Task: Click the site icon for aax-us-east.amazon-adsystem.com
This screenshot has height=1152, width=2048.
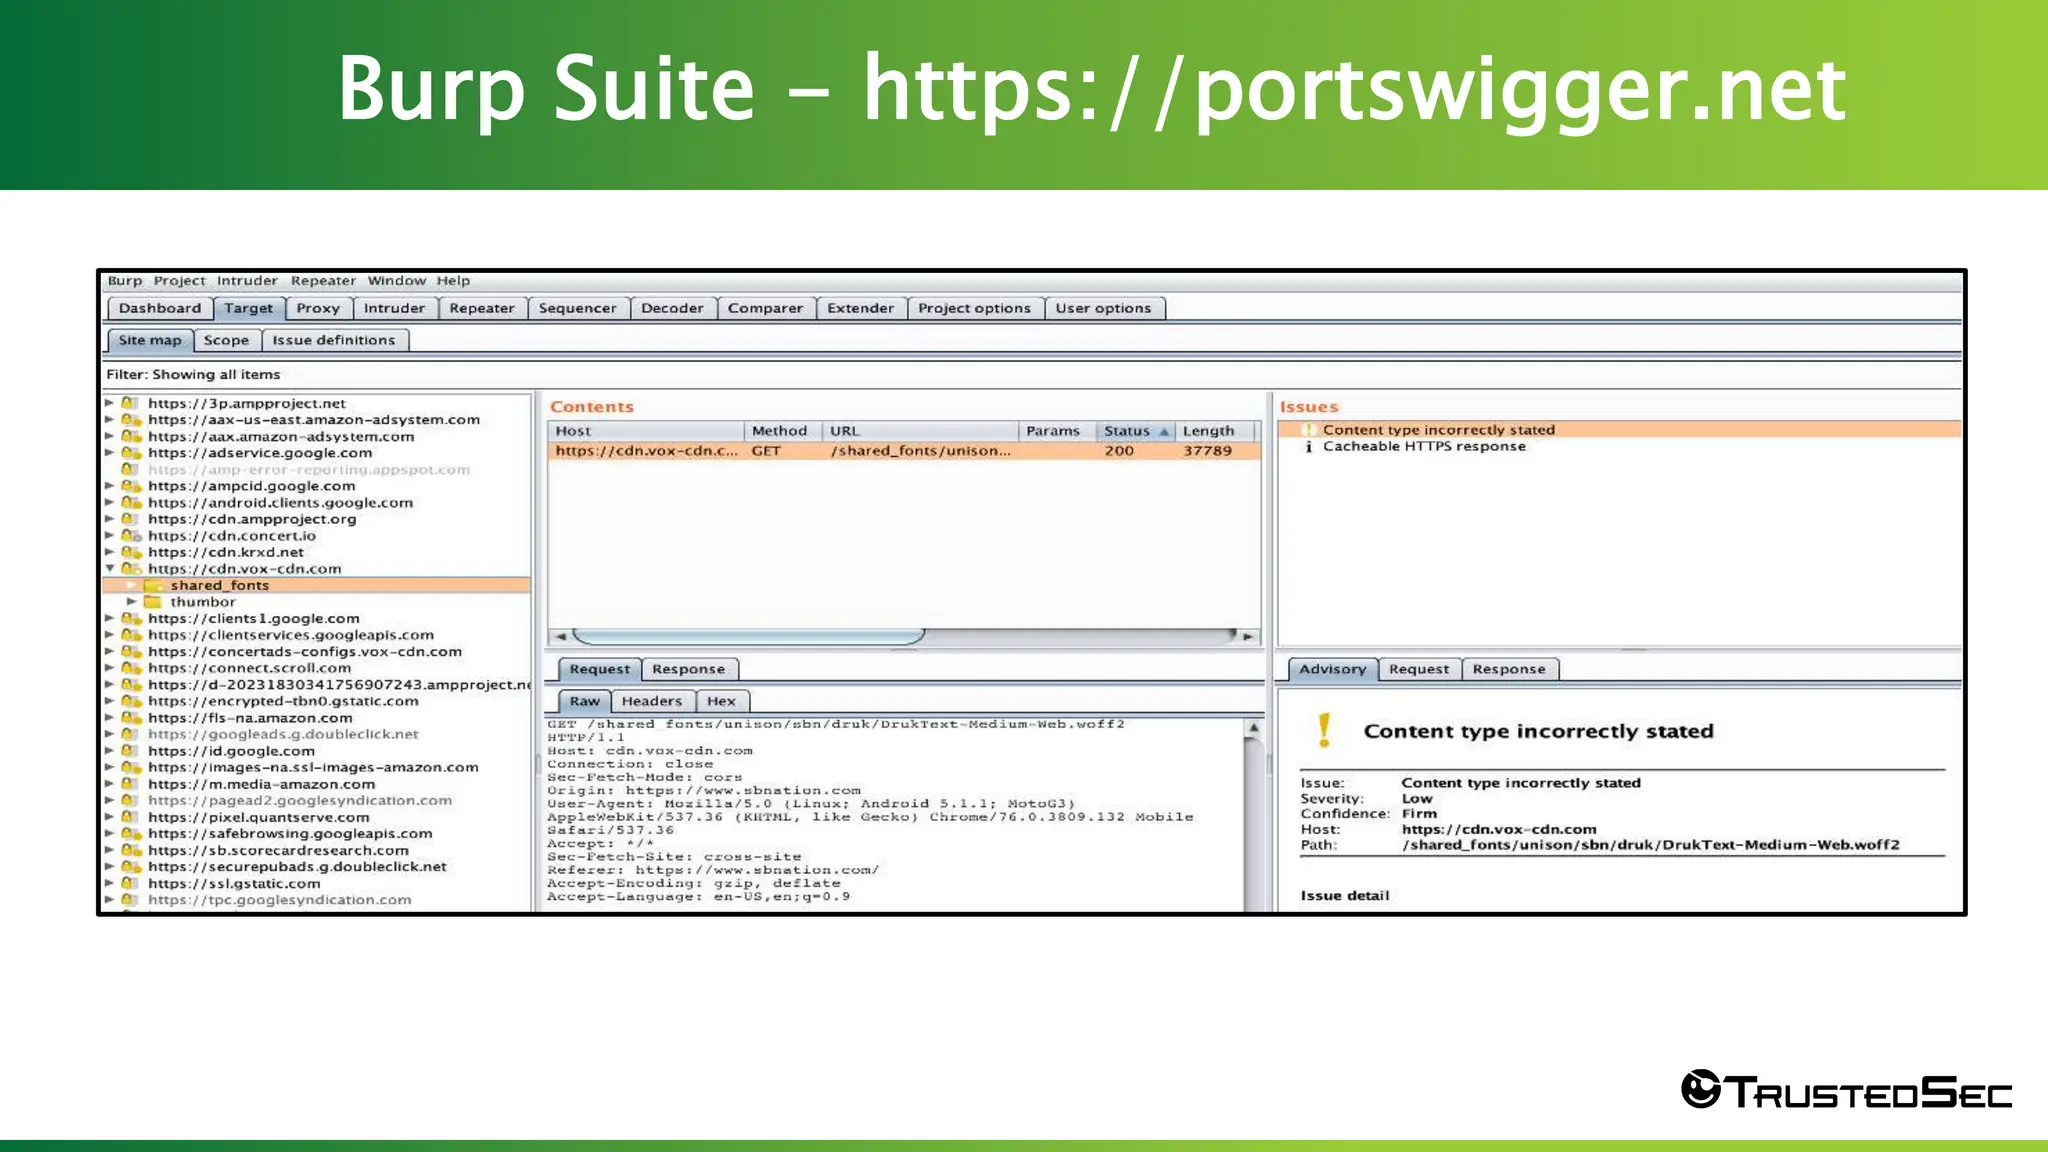Action: [x=130, y=420]
